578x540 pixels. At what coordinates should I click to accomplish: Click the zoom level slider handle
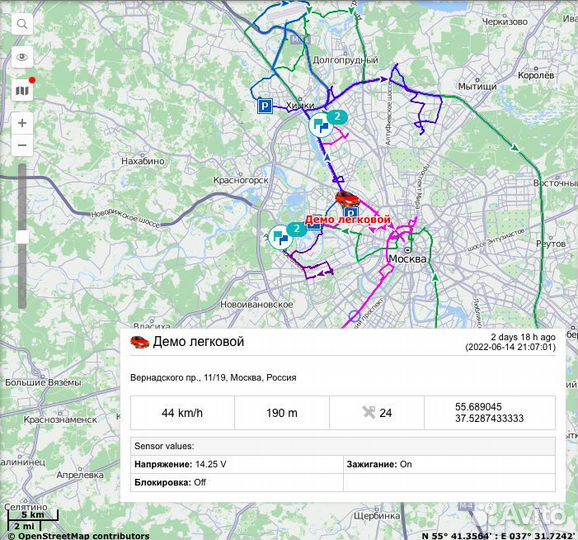22,237
